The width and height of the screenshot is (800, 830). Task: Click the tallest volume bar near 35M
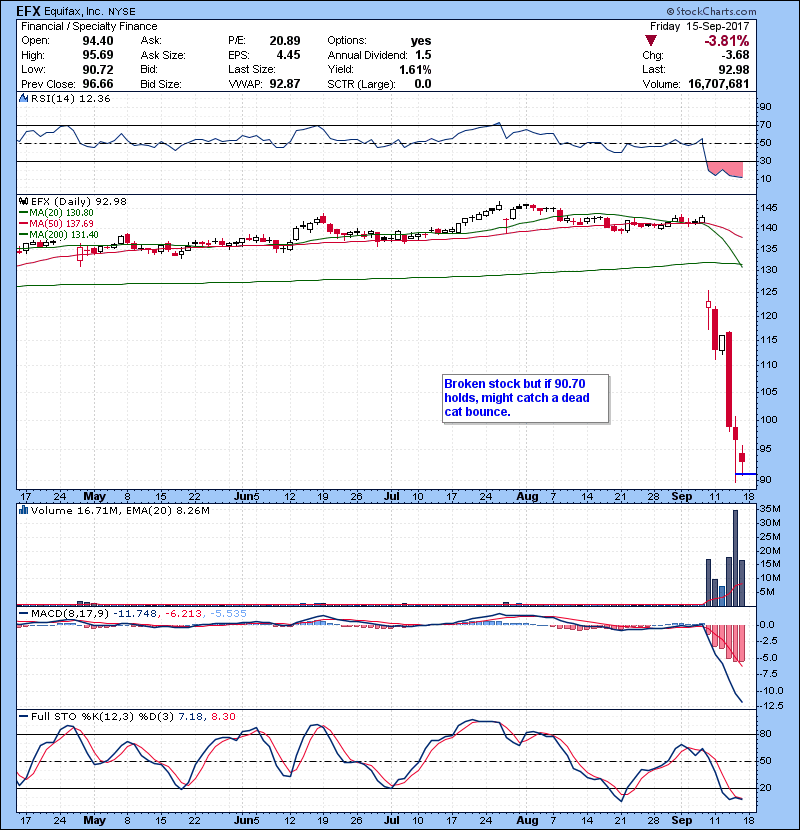(x=735, y=558)
